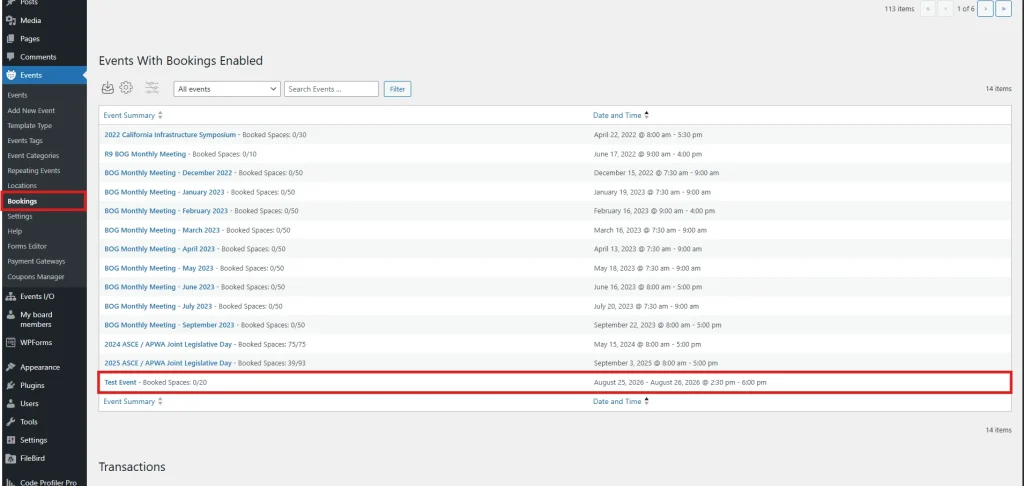This screenshot has height=486, width=1024.
Task: Open BOG Monthly Meeting - July 2023
Action: coord(158,306)
